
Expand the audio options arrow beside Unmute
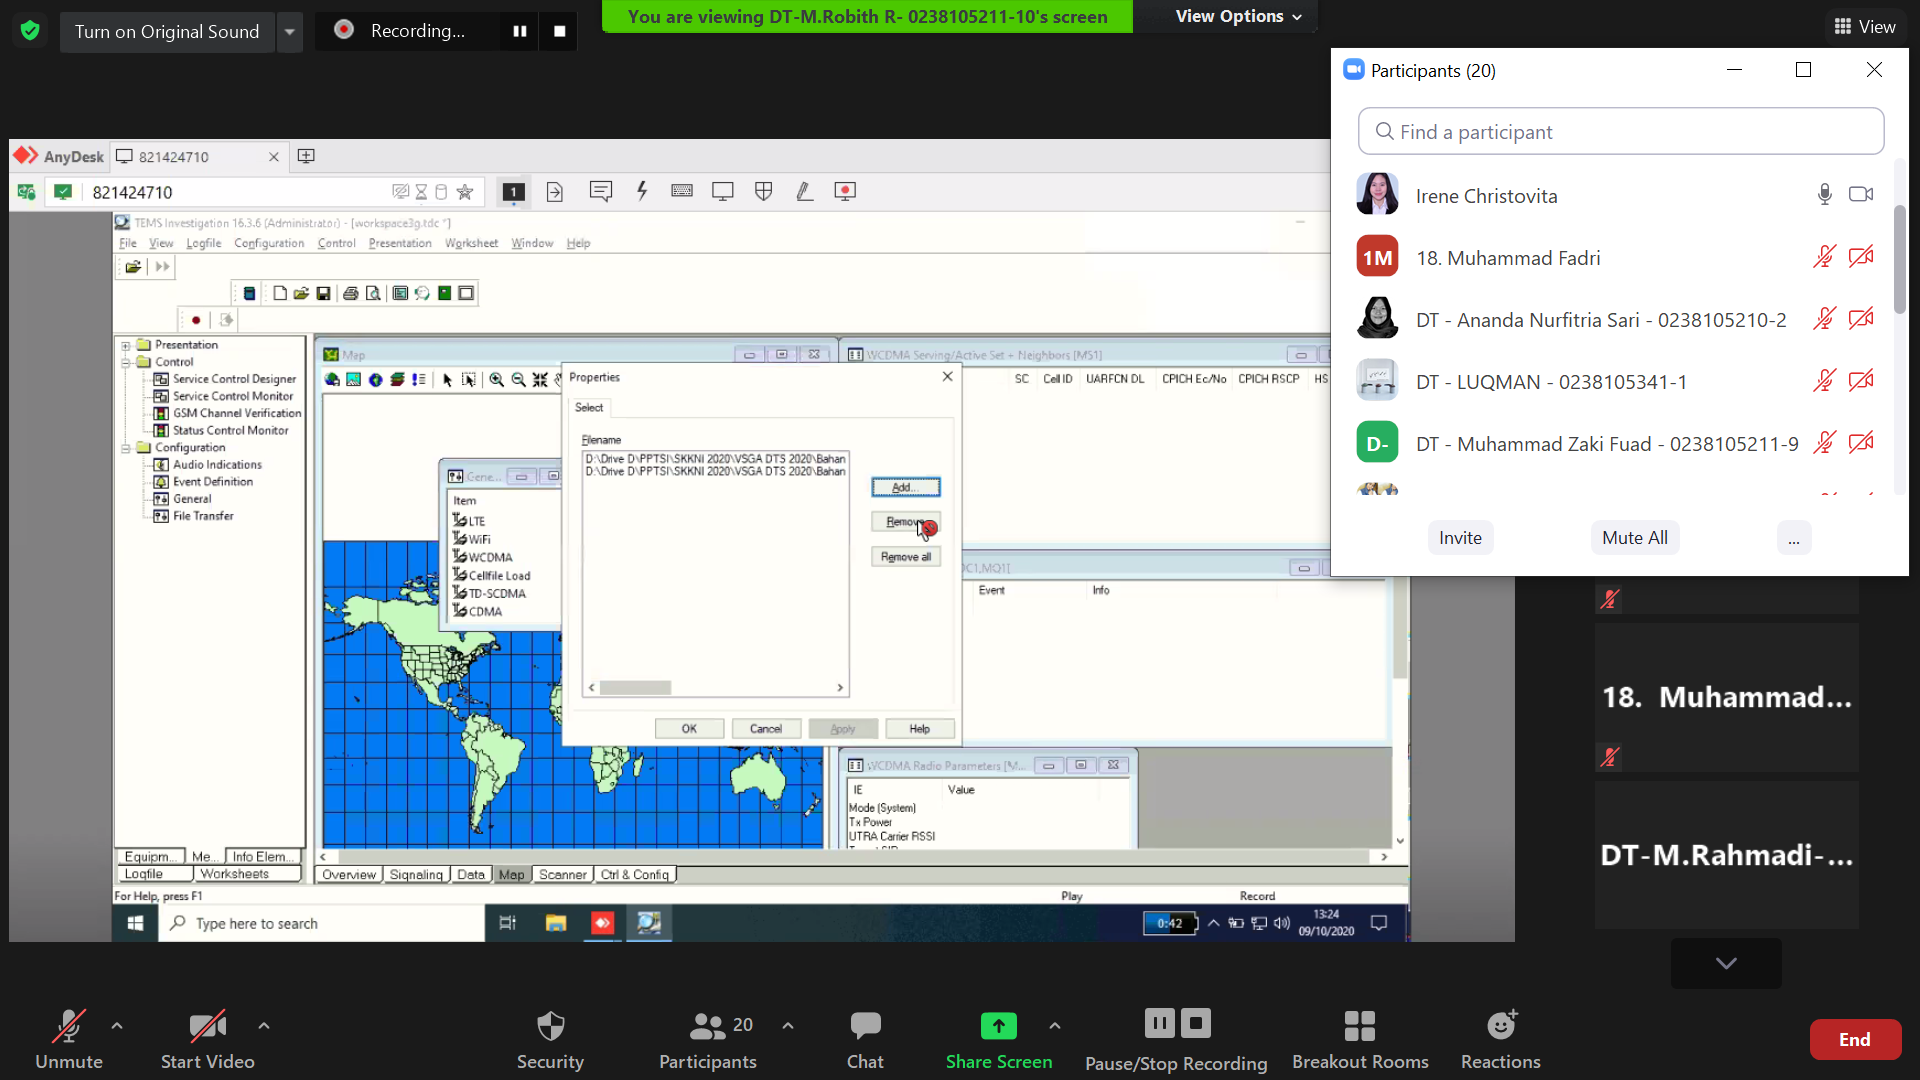(117, 1026)
